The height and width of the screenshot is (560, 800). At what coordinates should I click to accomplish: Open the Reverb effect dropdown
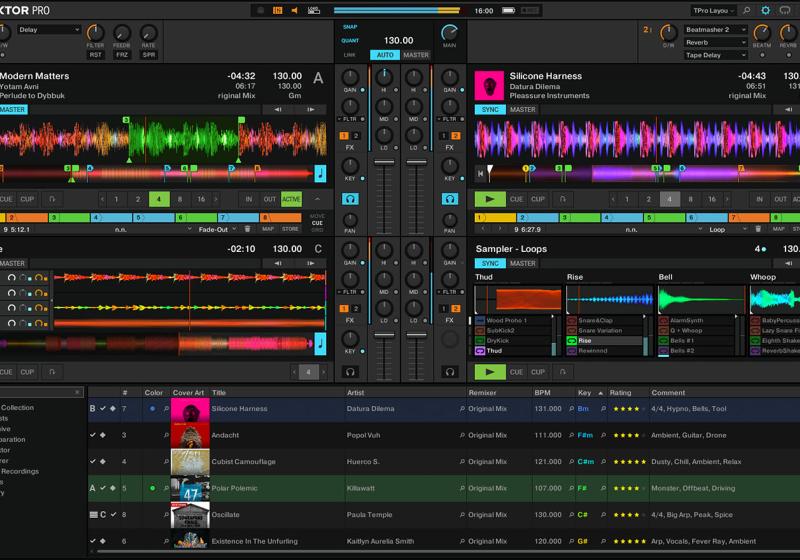click(x=715, y=42)
